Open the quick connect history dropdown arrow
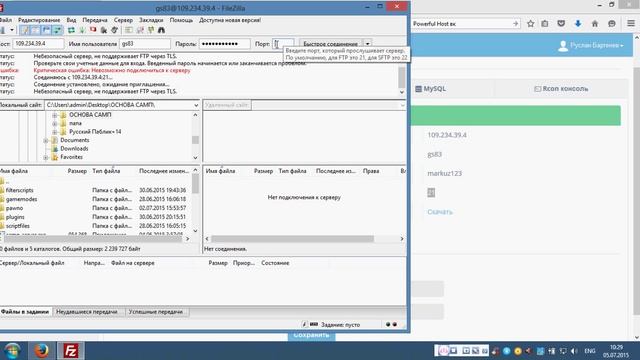This screenshot has height=360, width=640. point(367,44)
